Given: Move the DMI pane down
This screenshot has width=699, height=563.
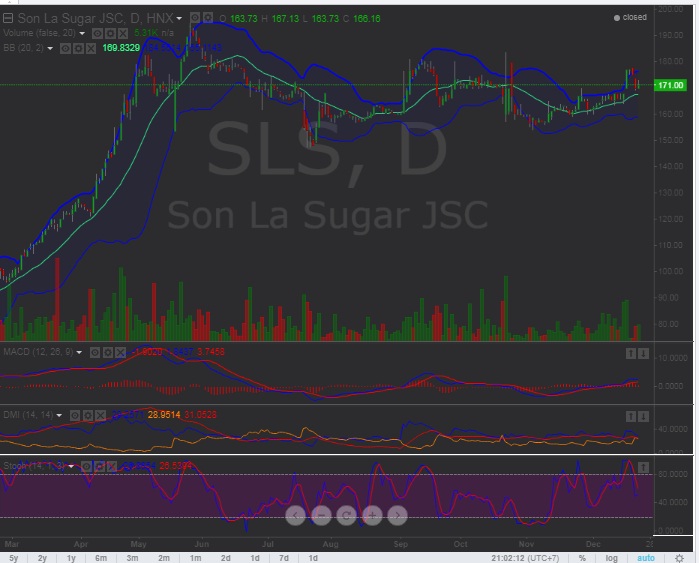Looking at the screenshot, I should tap(643, 416).
